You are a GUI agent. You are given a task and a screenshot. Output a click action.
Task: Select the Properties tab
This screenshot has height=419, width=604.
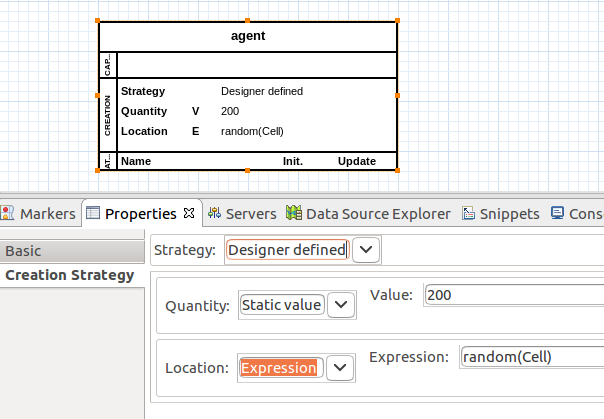tap(141, 214)
